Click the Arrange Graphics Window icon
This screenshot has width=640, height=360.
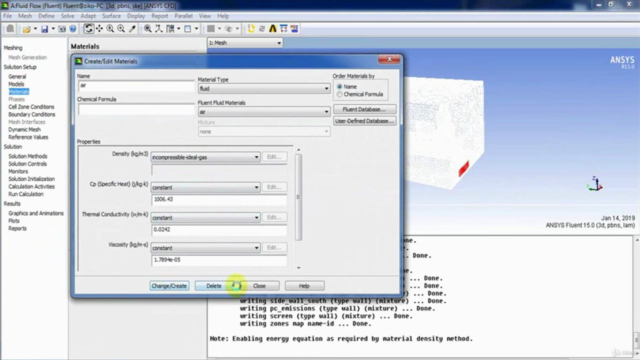click(188, 29)
